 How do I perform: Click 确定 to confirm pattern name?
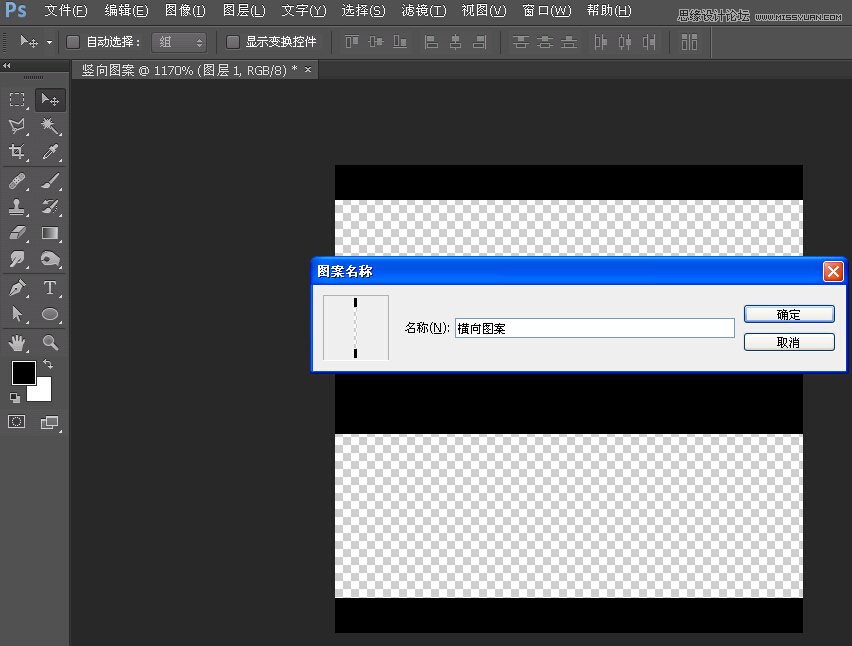click(x=788, y=314)
